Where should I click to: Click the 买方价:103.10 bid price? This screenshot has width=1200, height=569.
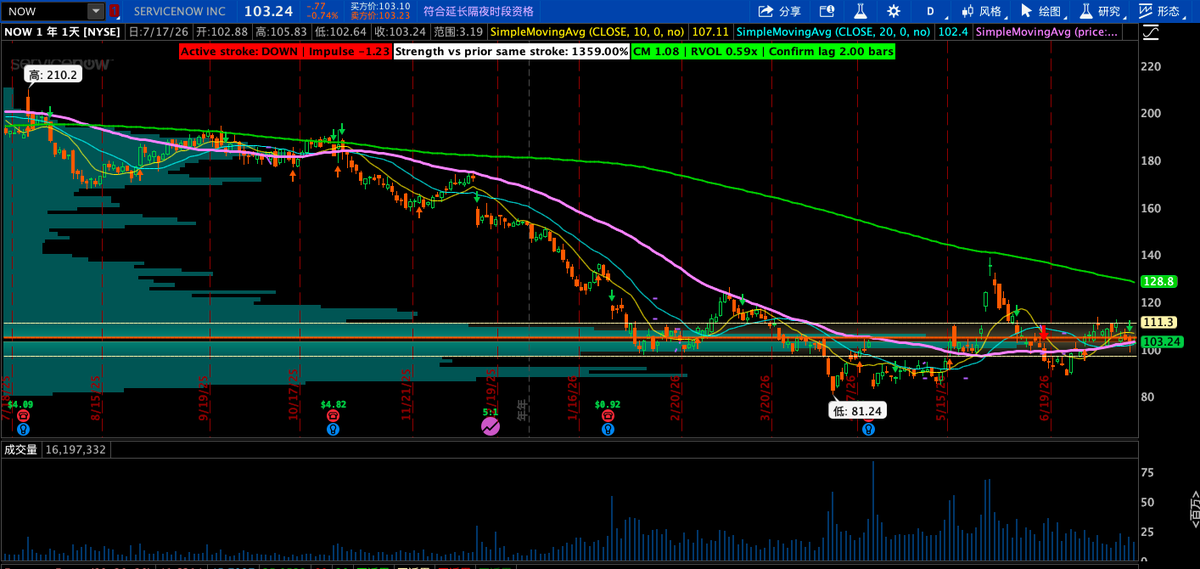(x=380, y=6)
